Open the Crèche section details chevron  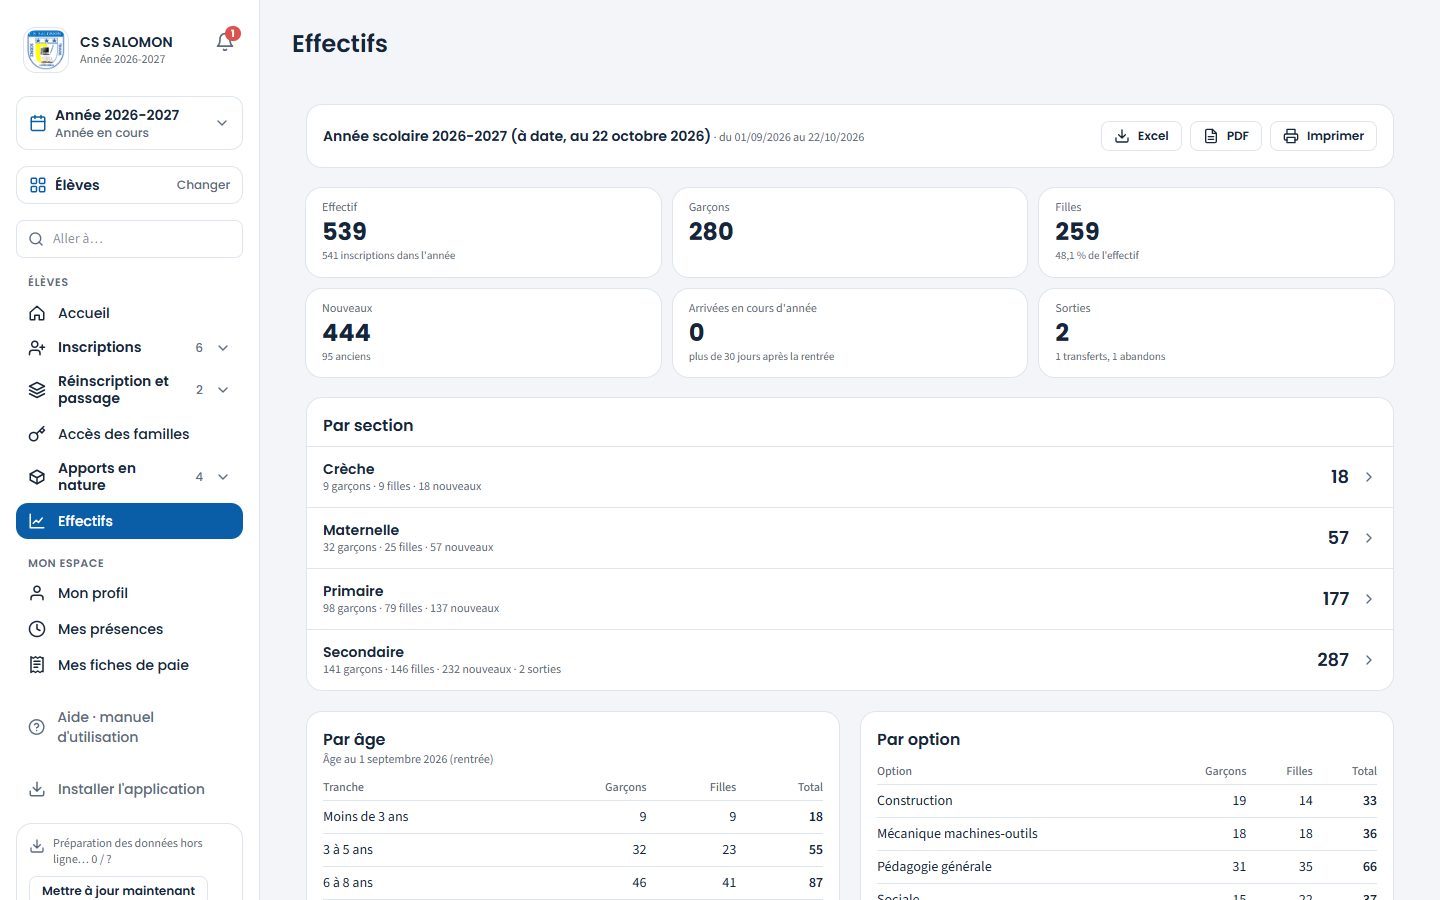(1369, 477)
